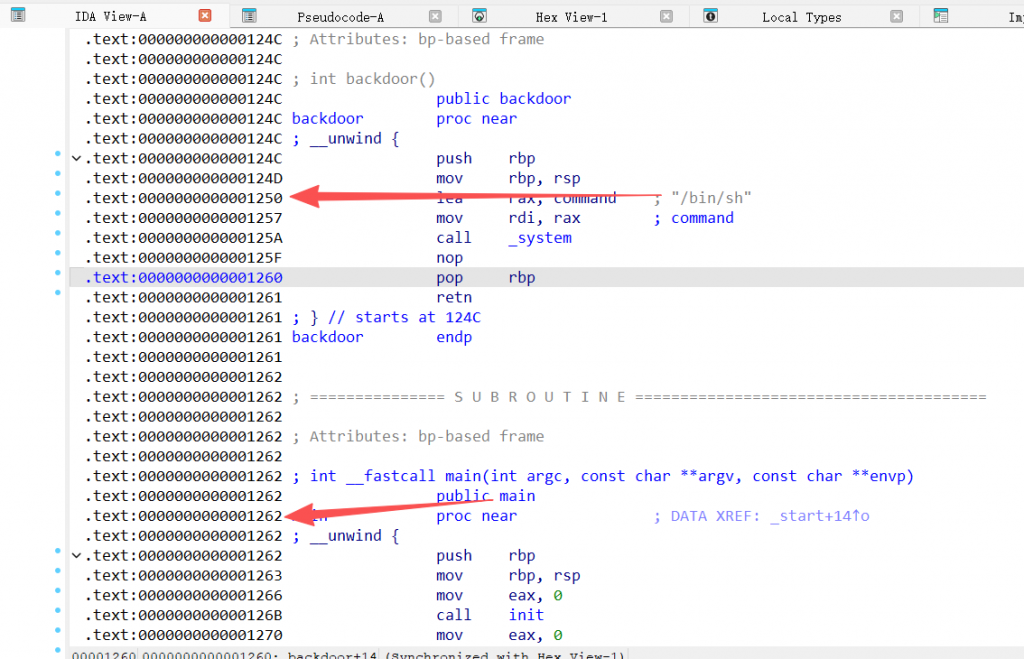Close the IDA View-A tab
Screen dimensions: 1024x659
(205, 16)
